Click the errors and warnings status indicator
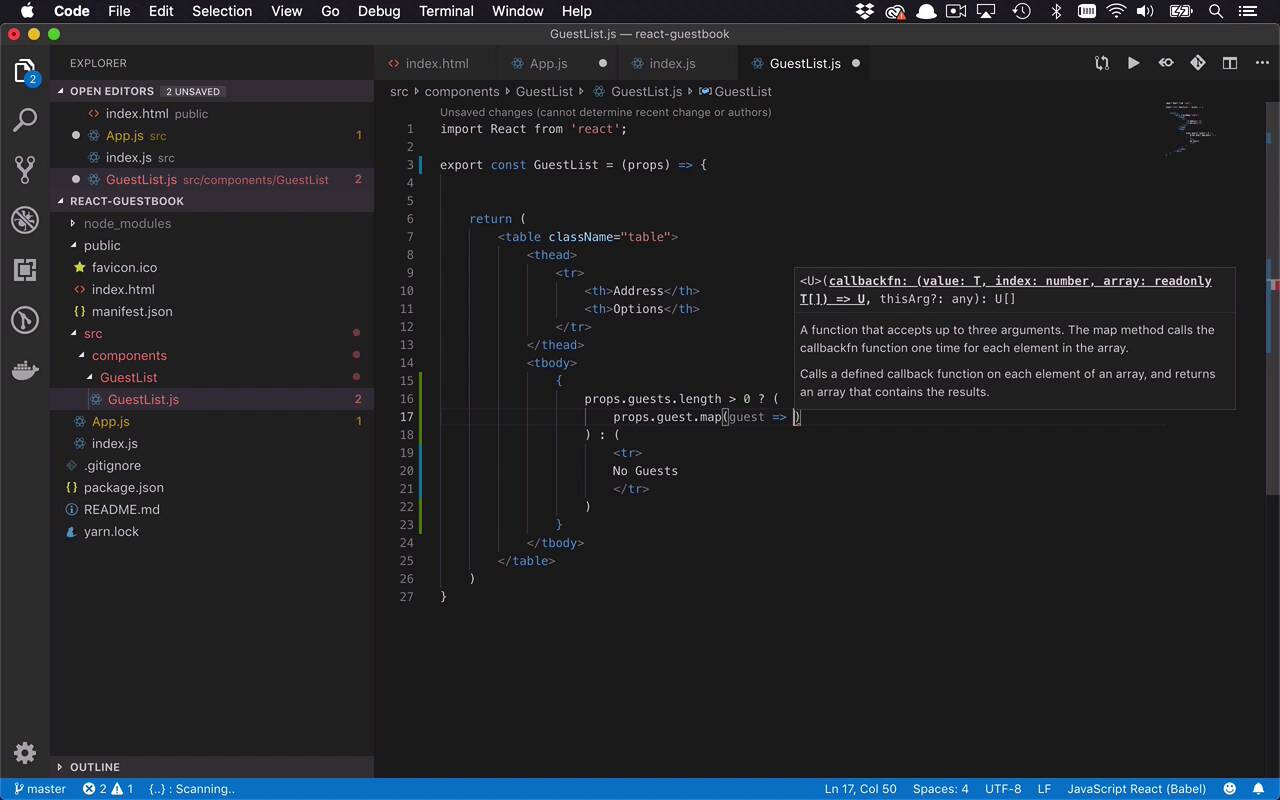 coord(108,789)
